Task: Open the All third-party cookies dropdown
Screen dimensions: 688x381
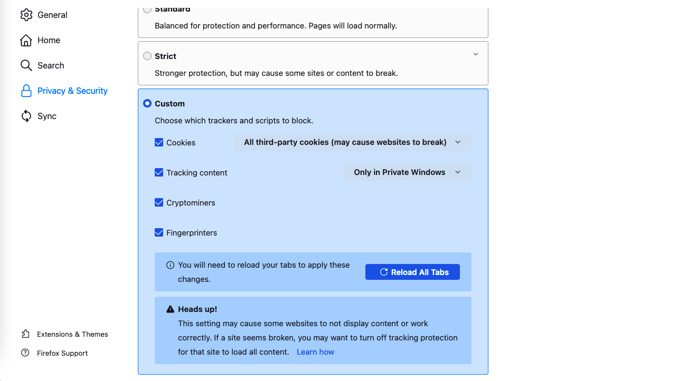Action: 352,142
